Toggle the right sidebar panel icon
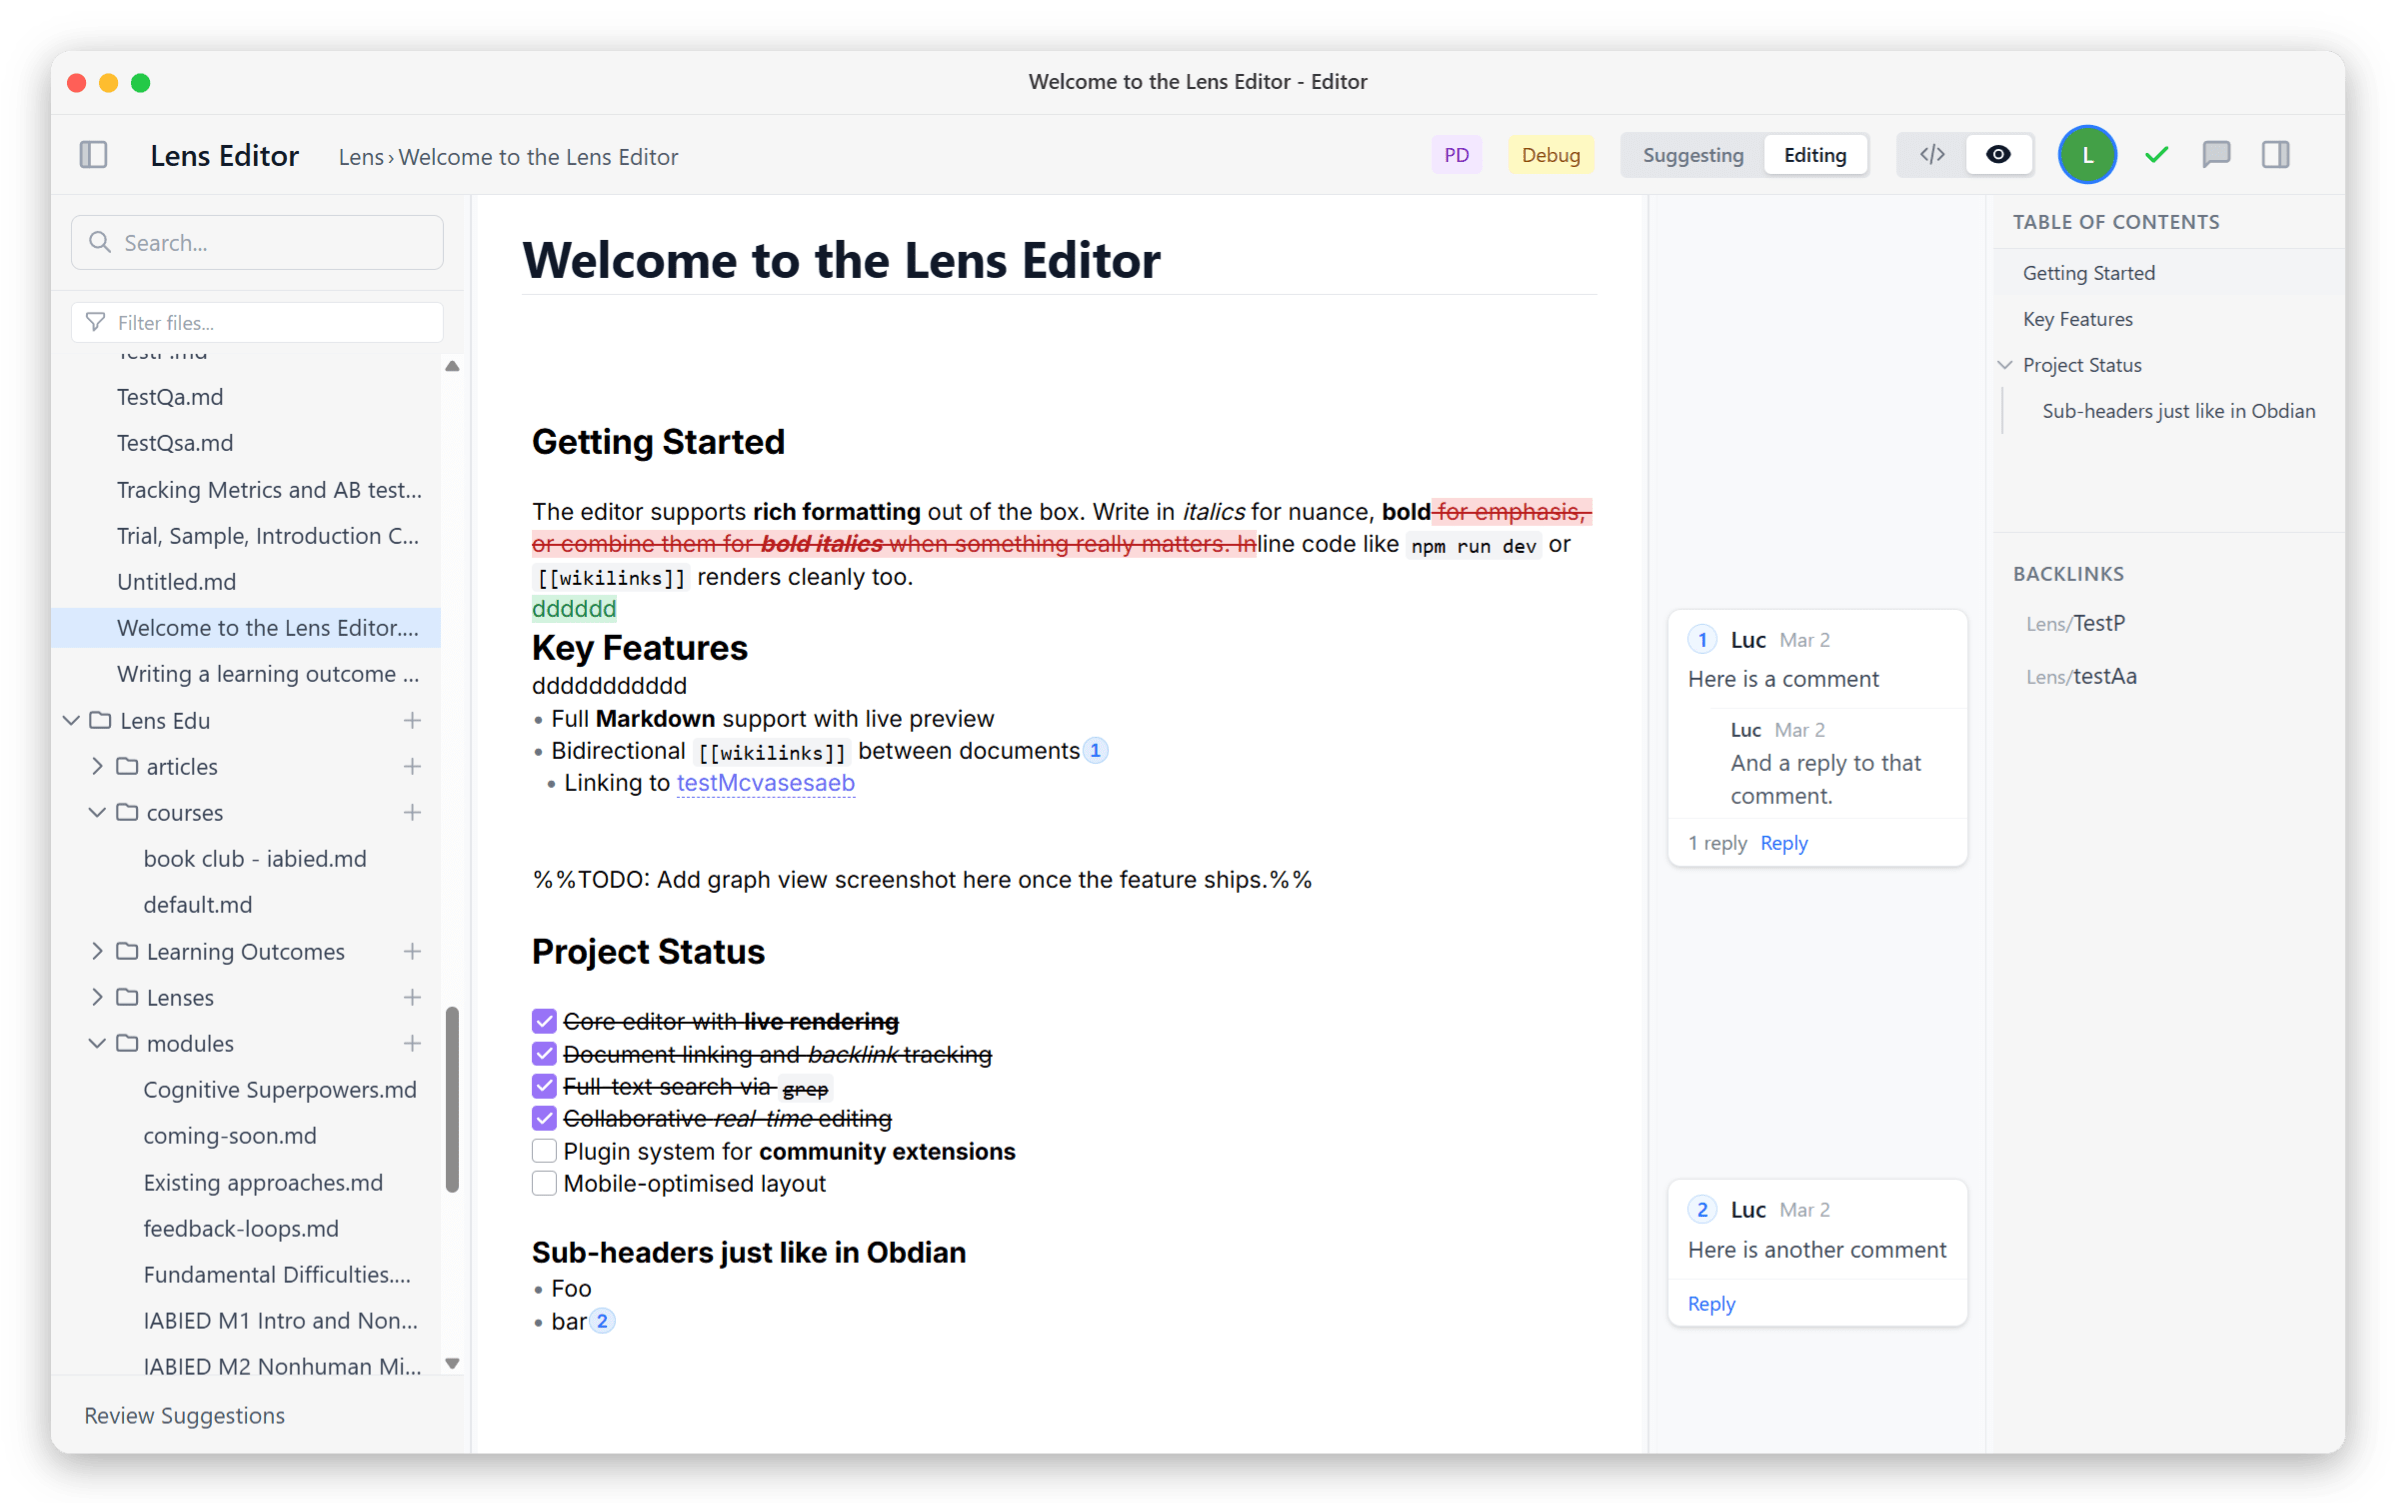This screenshot has width=2397, height=1503. pos(2276,155)
